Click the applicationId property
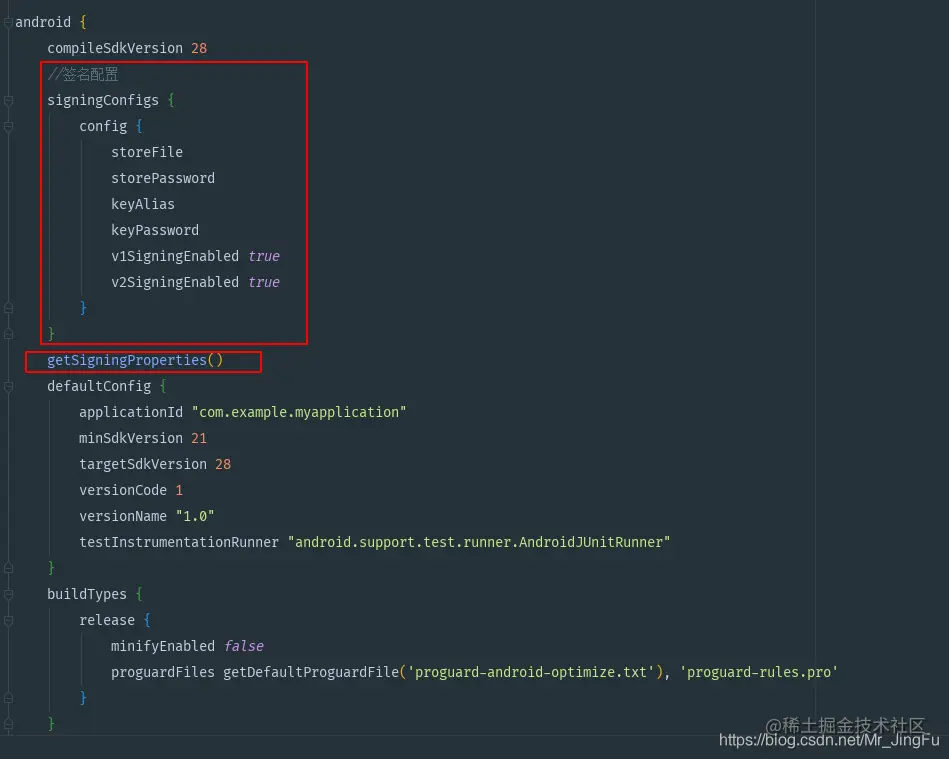 pyautogui.click(x=131, y=413)
